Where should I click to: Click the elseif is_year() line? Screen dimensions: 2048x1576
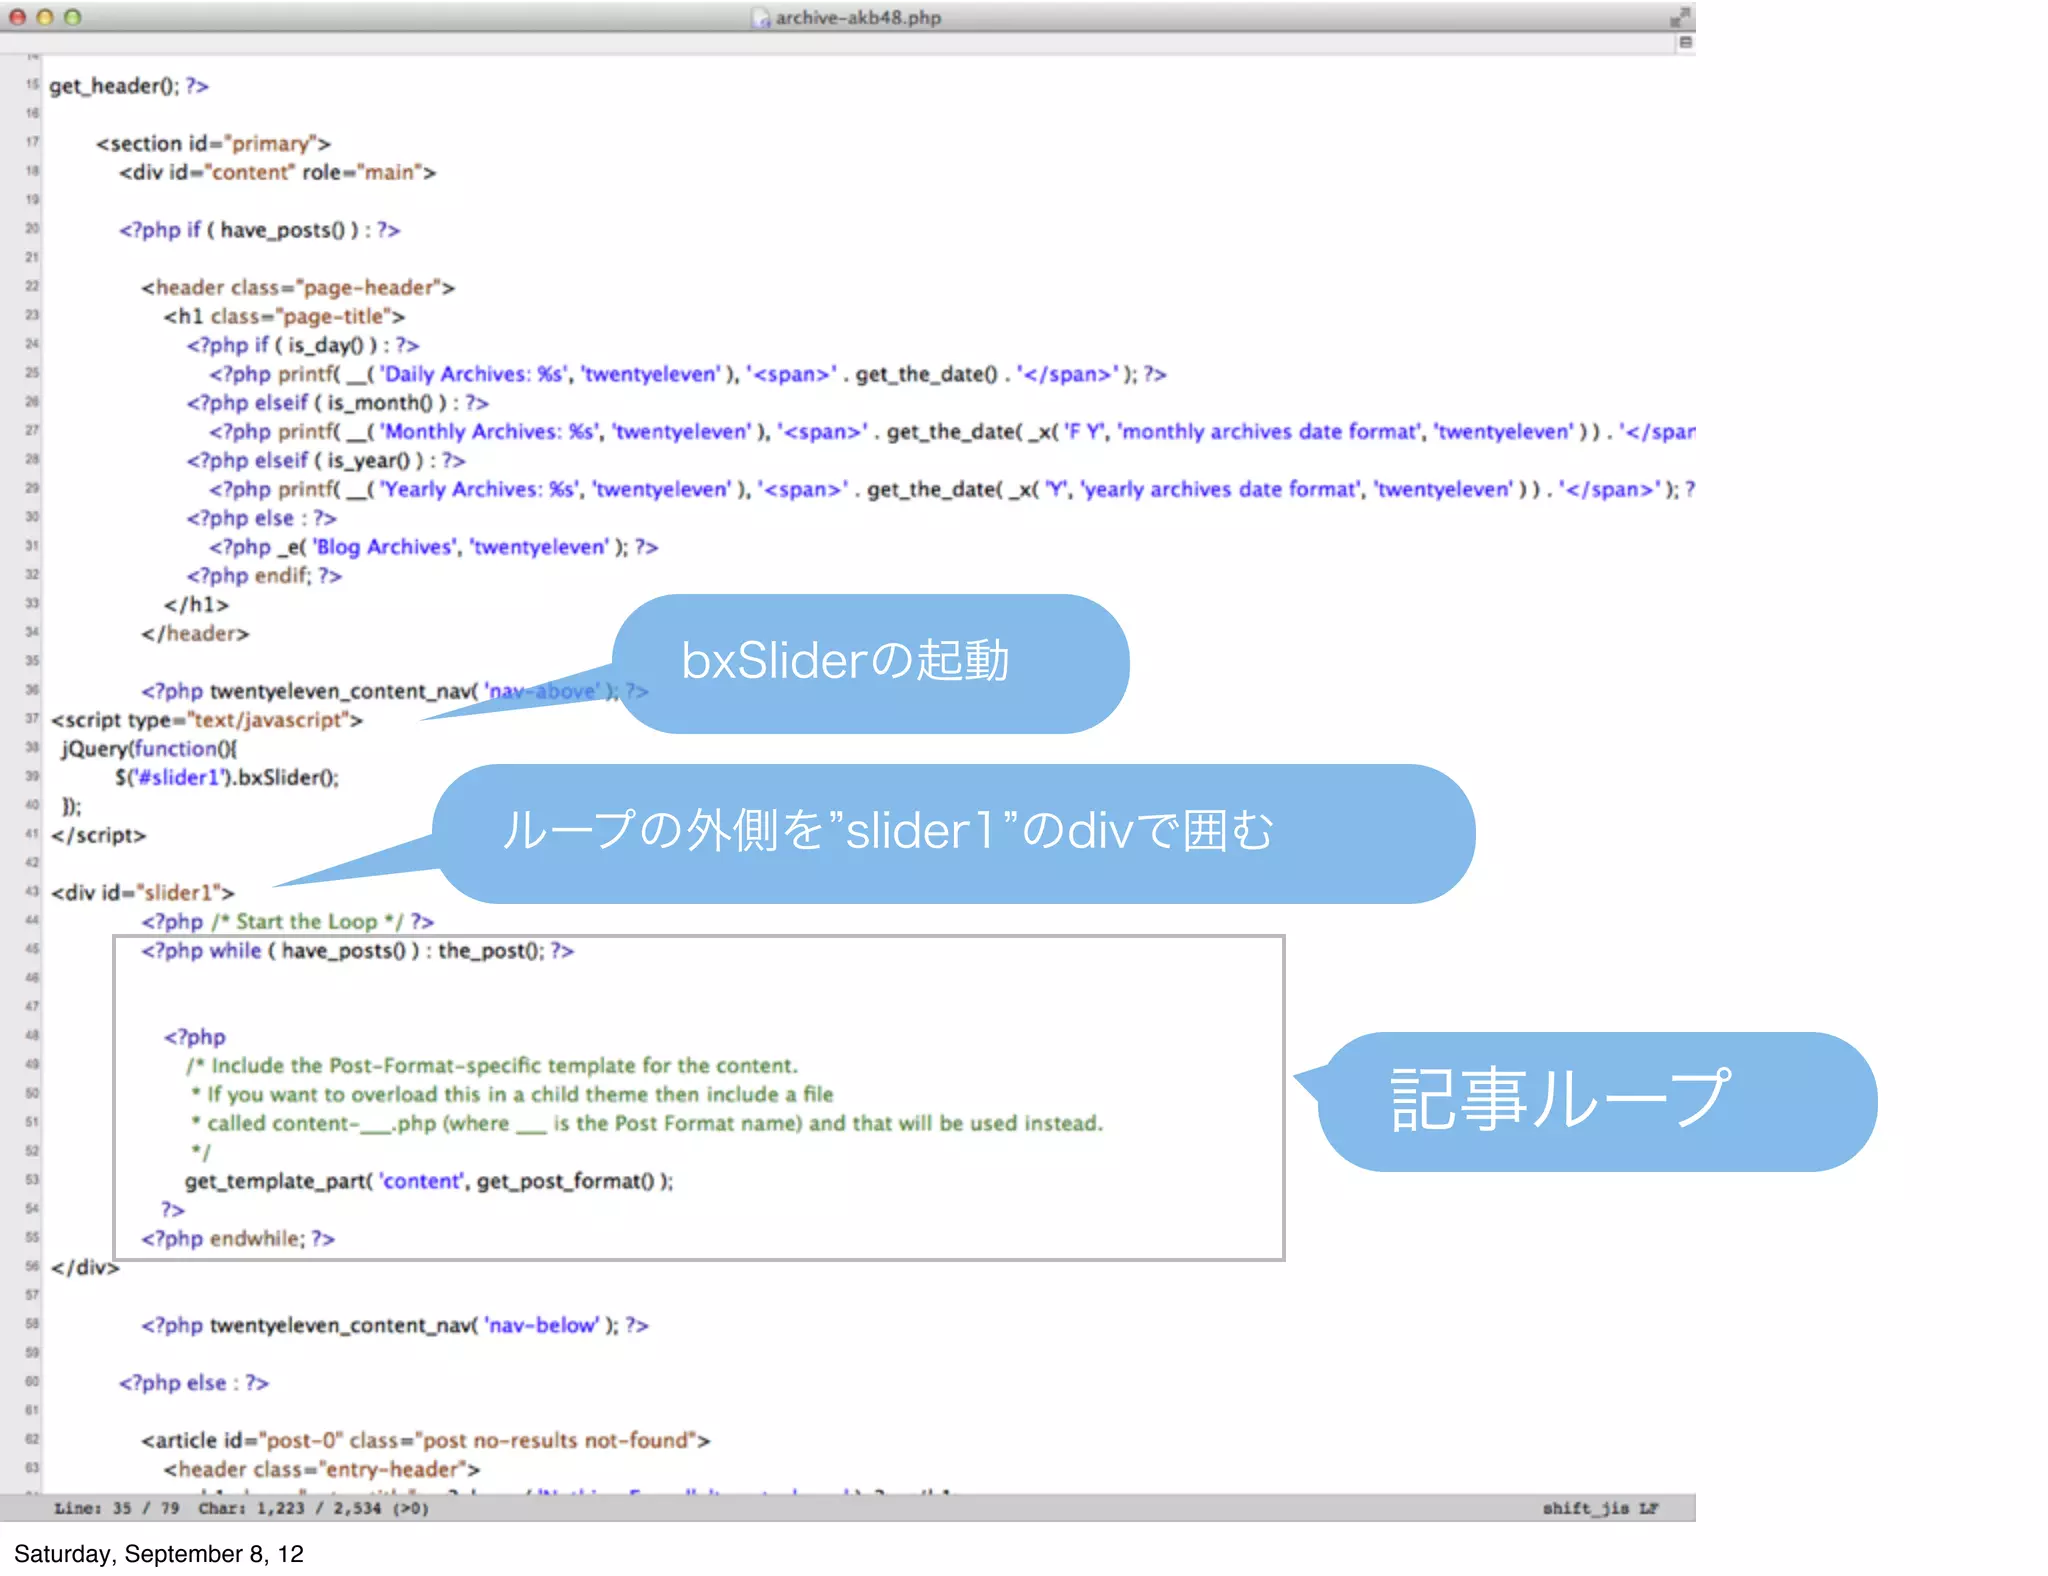tap(325, 461)
